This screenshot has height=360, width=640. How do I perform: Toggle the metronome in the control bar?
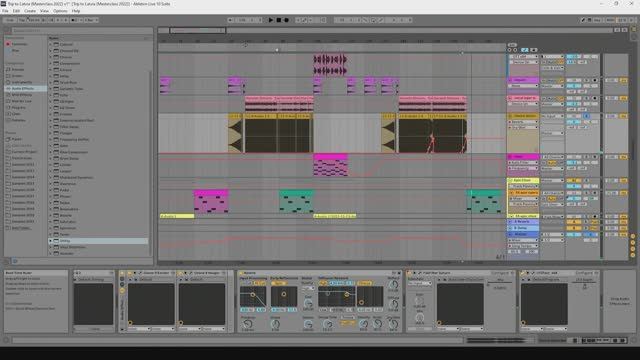[x=75, y=20]
